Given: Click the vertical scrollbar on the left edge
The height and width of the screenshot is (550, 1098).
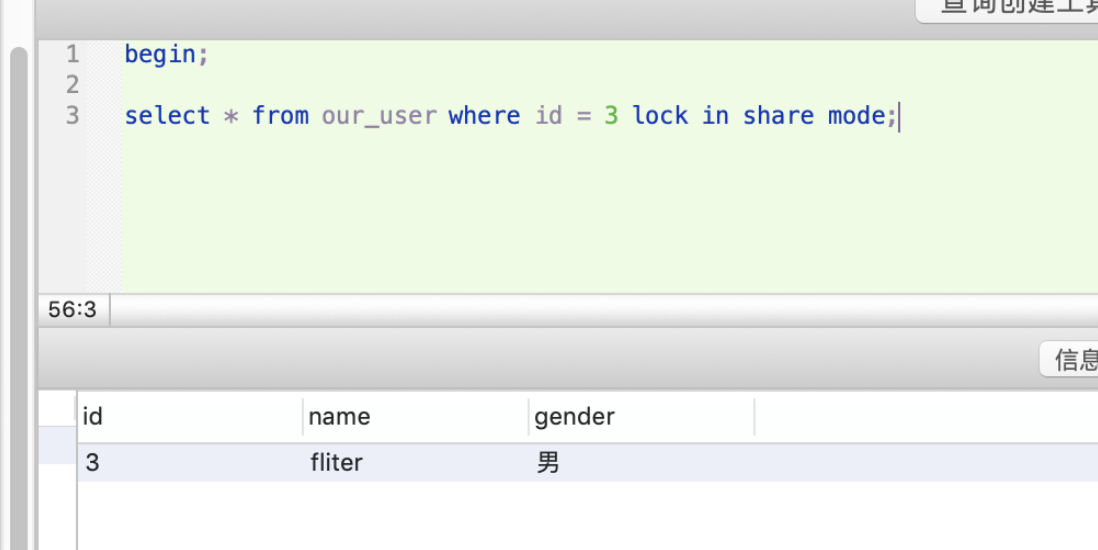Looking at the screenshot, I should pyautogui.click(x=18, y=300).
